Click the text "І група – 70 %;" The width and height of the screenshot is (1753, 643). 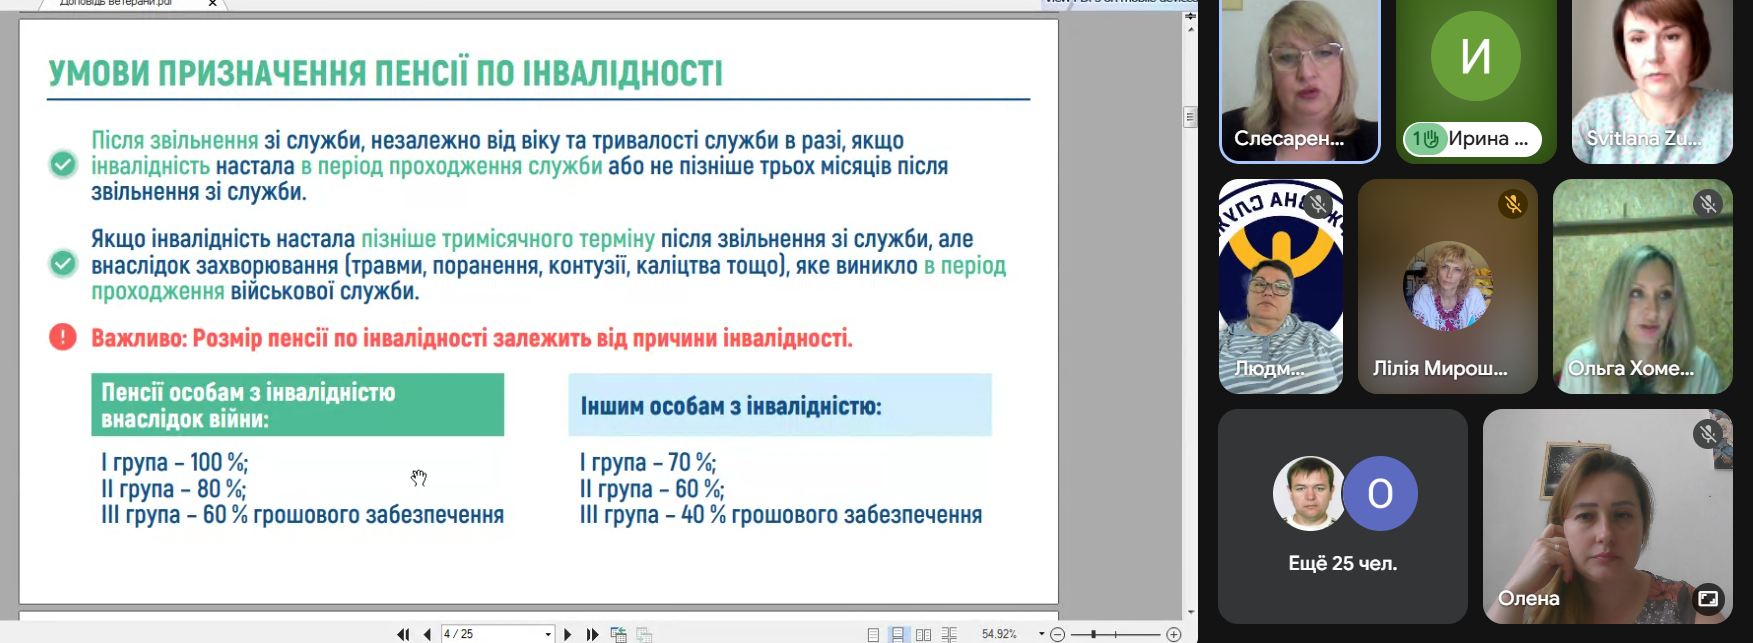[x=648, y=462]
